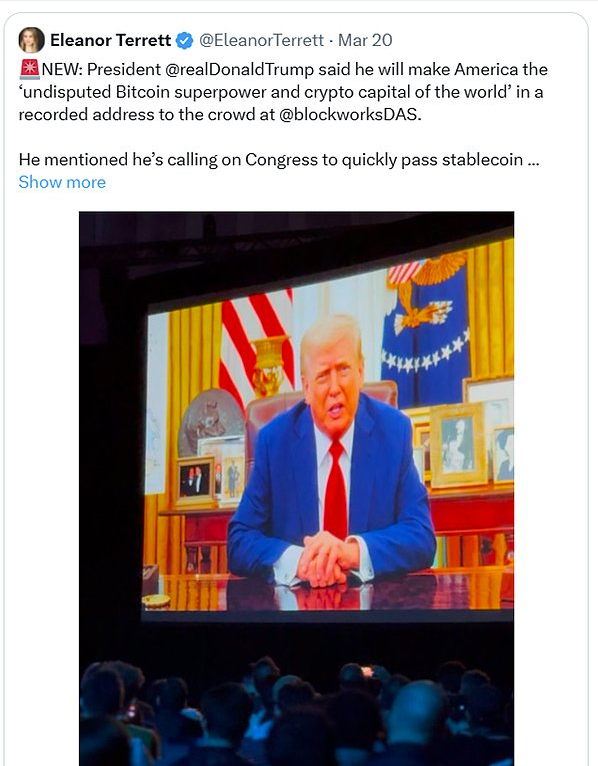This screenshot has height=766, width=598.
Task: Click the trailing ellipsis after stablecoin
Action: pyautogui.click(x=534, y=160)
